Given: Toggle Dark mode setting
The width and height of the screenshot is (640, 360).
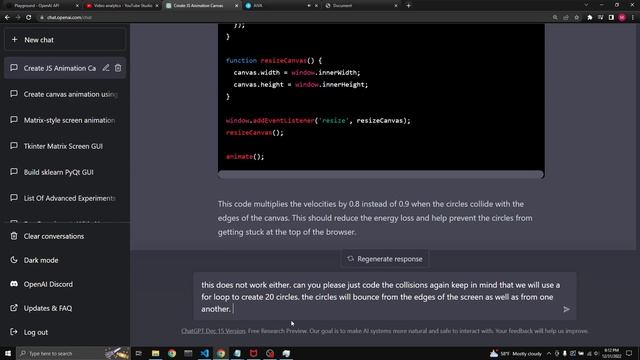Looking at the screenshot, I should (x=64, y=260).
